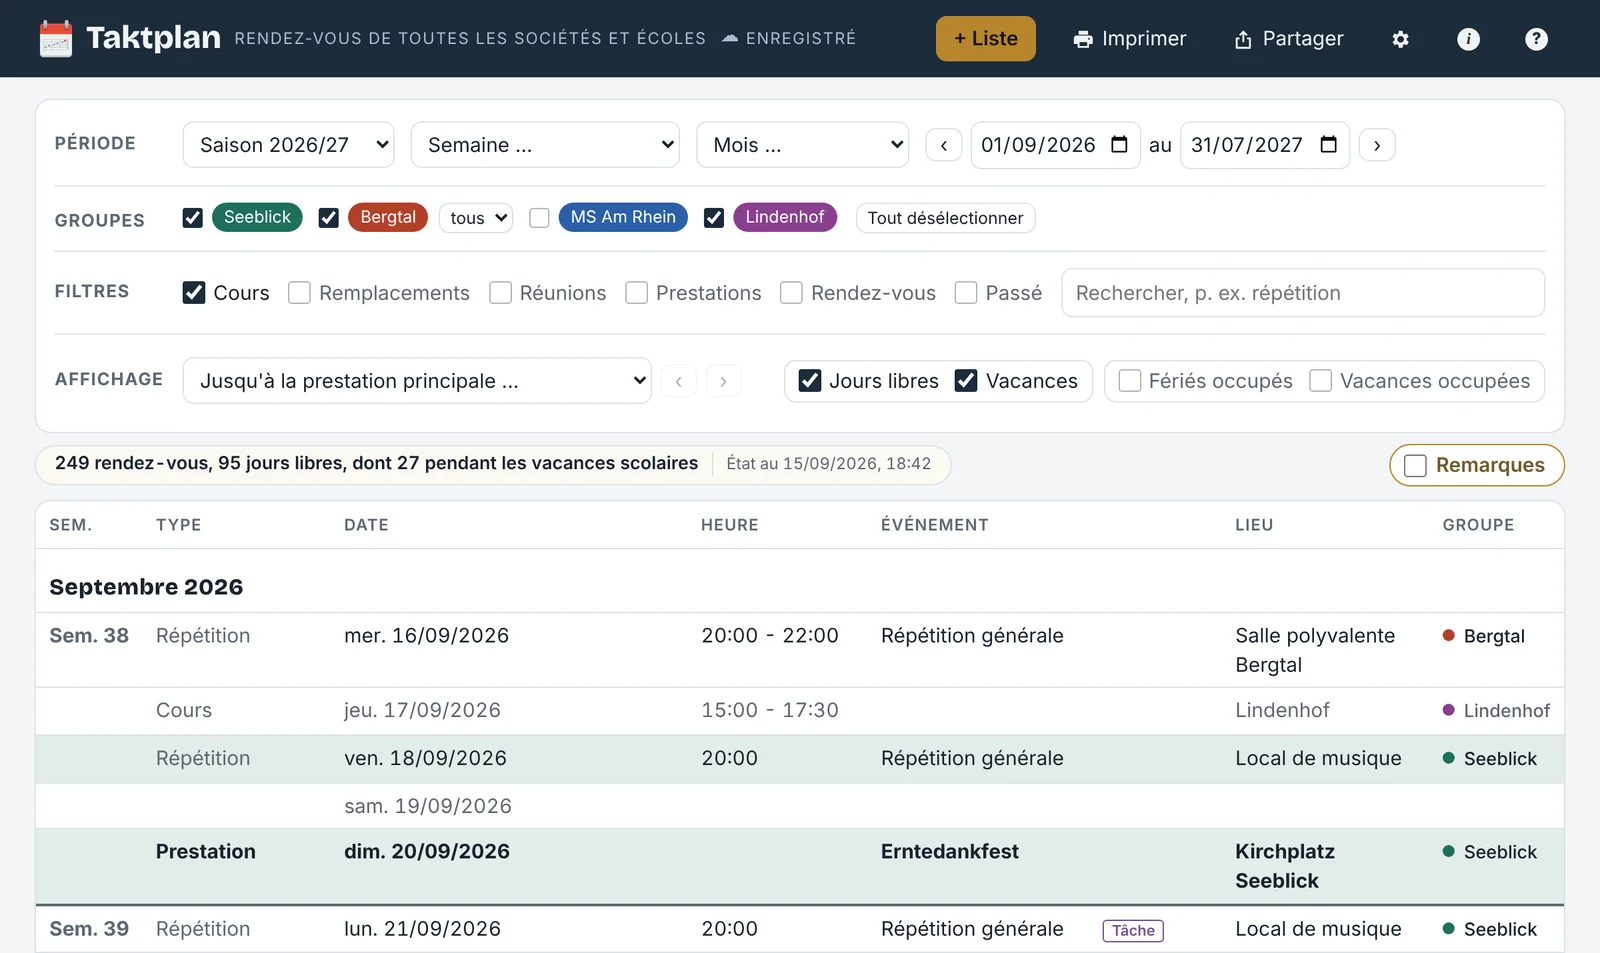Click the Septembre 2026 month heading
The height and width of the screenshot is (953, 1600).
pos(146,587)
